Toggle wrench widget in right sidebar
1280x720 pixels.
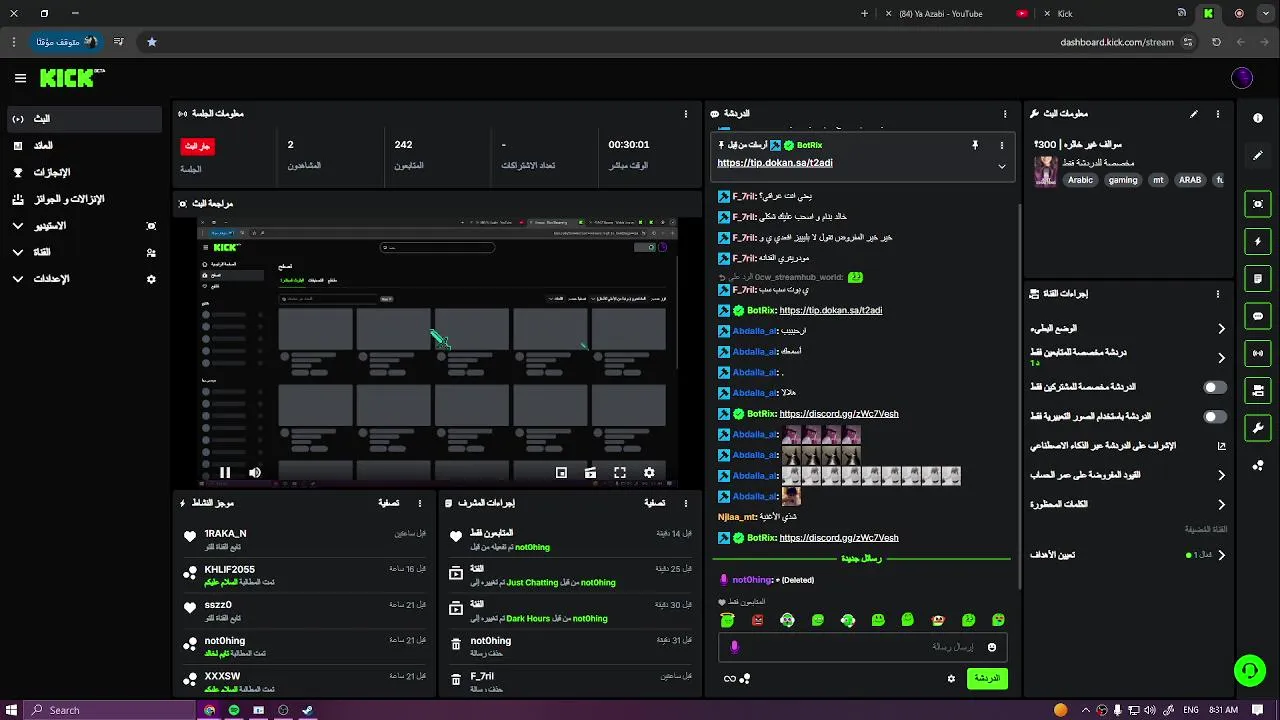(1258, 428)
